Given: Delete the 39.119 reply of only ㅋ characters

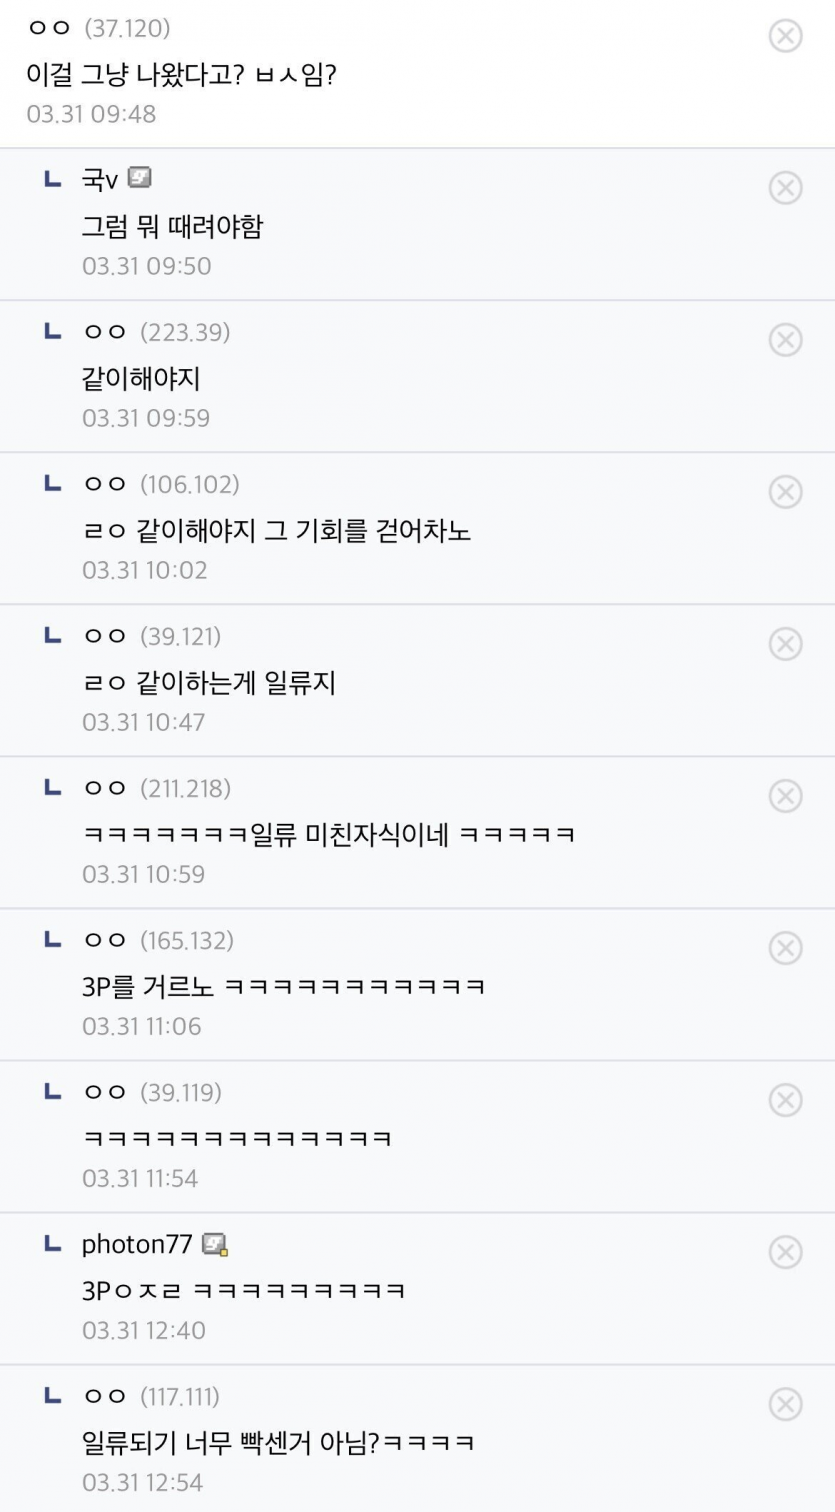Looking at the screenshot, I should tap(785, 1100).
